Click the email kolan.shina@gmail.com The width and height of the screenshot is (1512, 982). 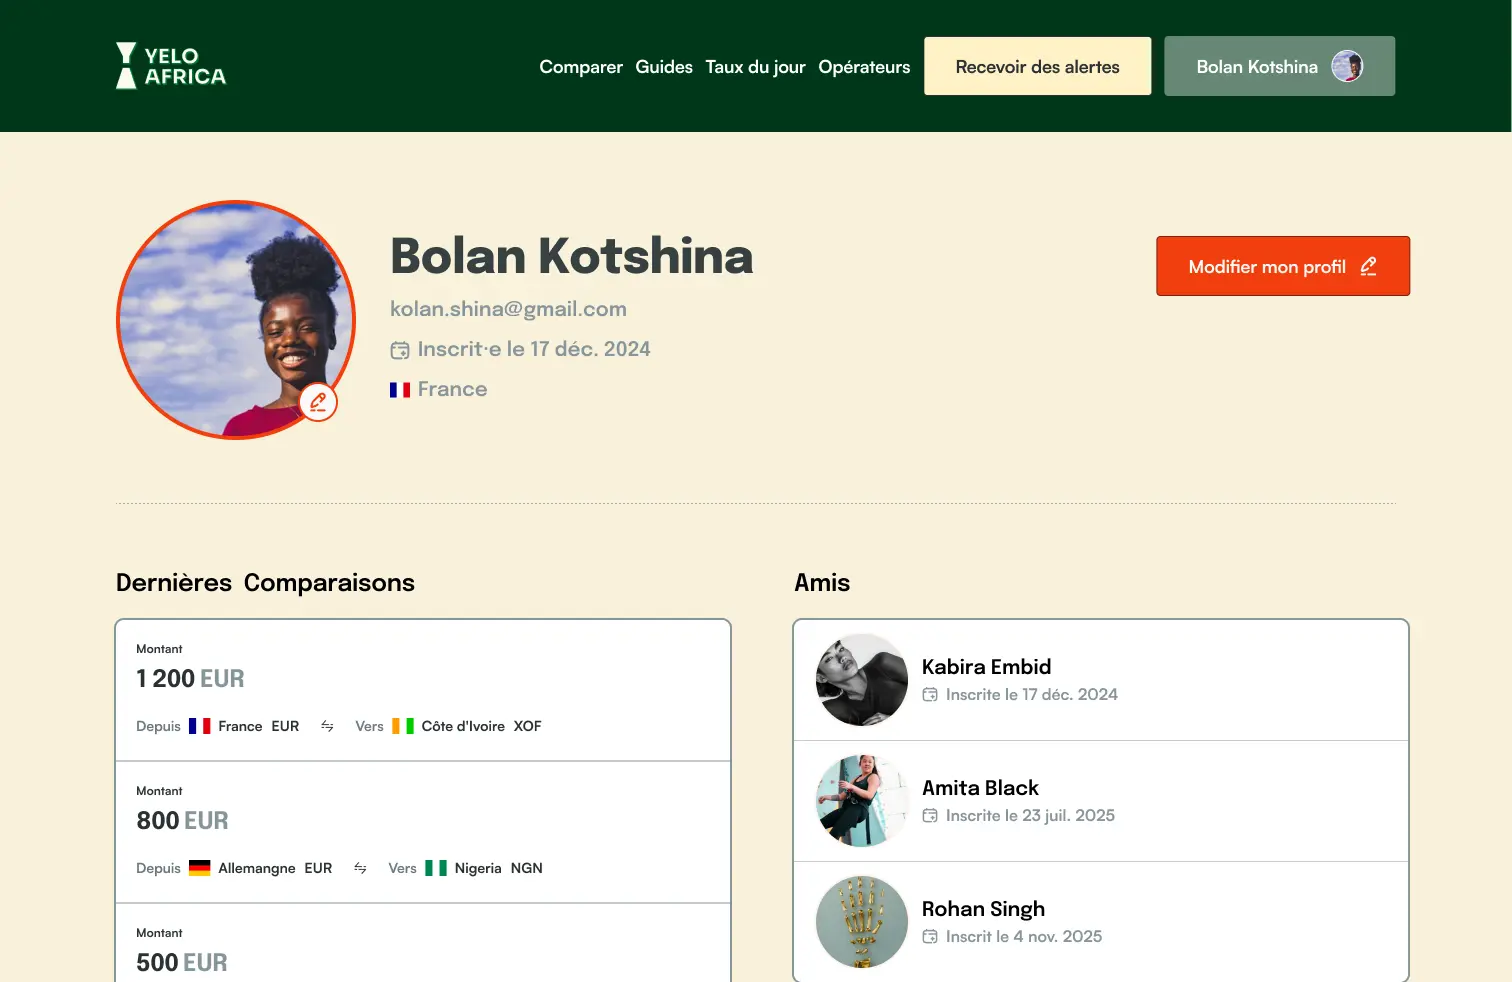508,309
